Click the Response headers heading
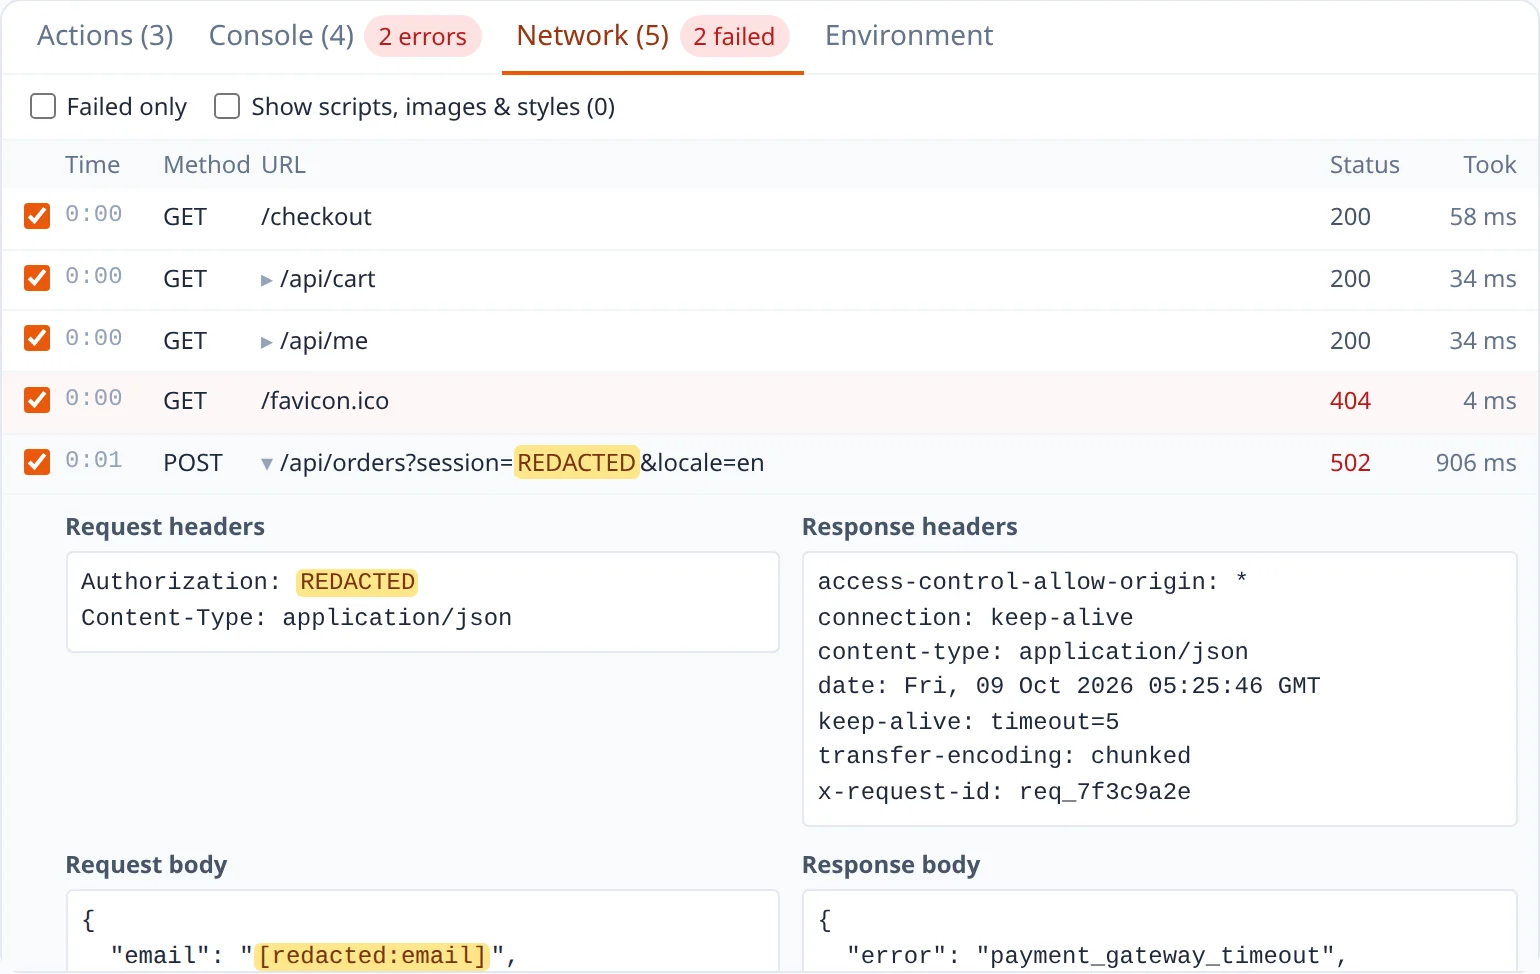1540x974 pixels. tap(909, 527)
